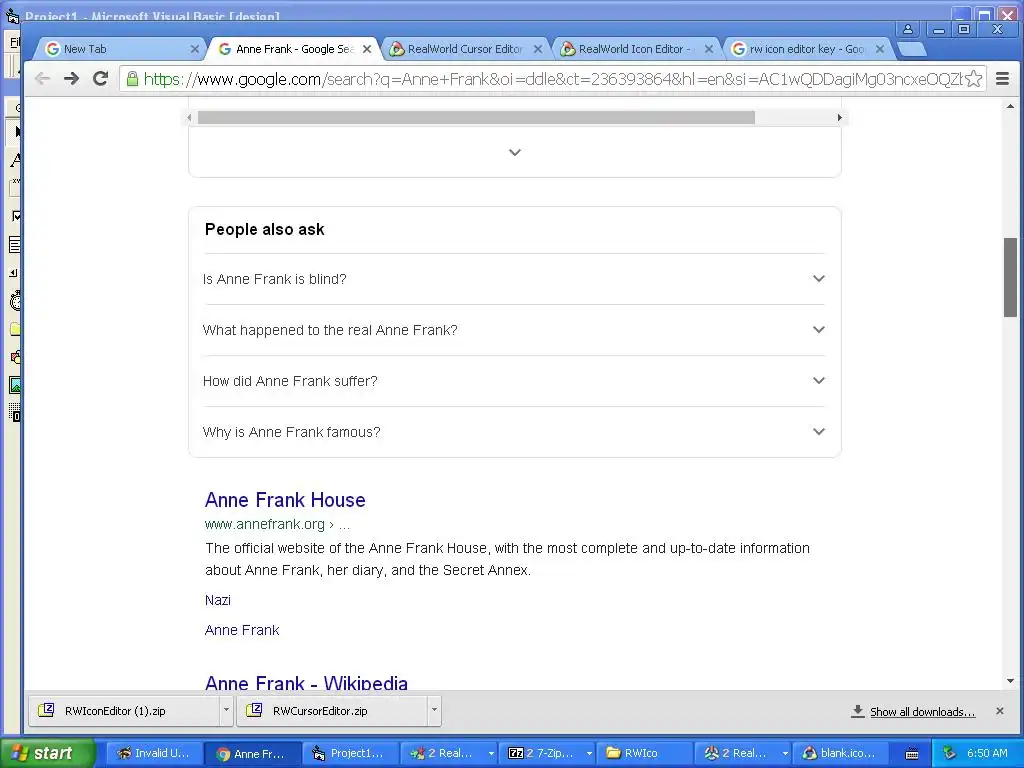The width and height of the screenshot is (1024, 768).
Task: Switch to the rw icon editor key tab
Action: 807,49
